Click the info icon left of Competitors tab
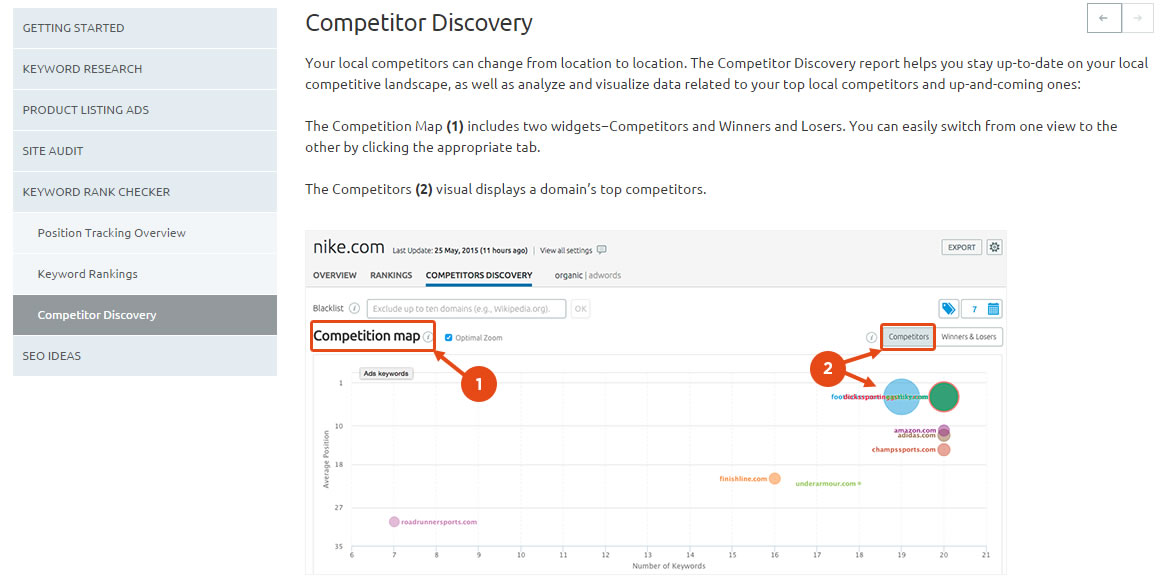Image resolution: width=1169 pixels, height=585 pixels. 871,338
